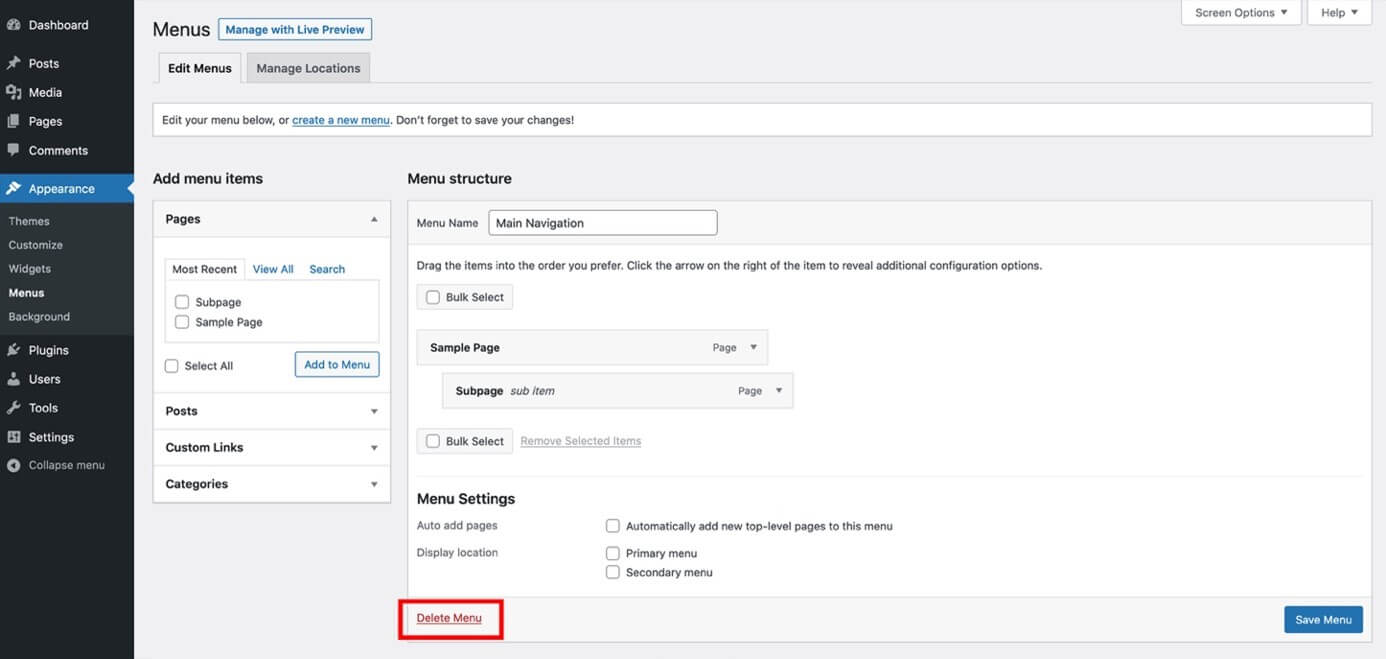The width and height of the screenshot is (1386, 659).
Task: Click the Dashboard gauge icon
Action: tap(13, 25)
